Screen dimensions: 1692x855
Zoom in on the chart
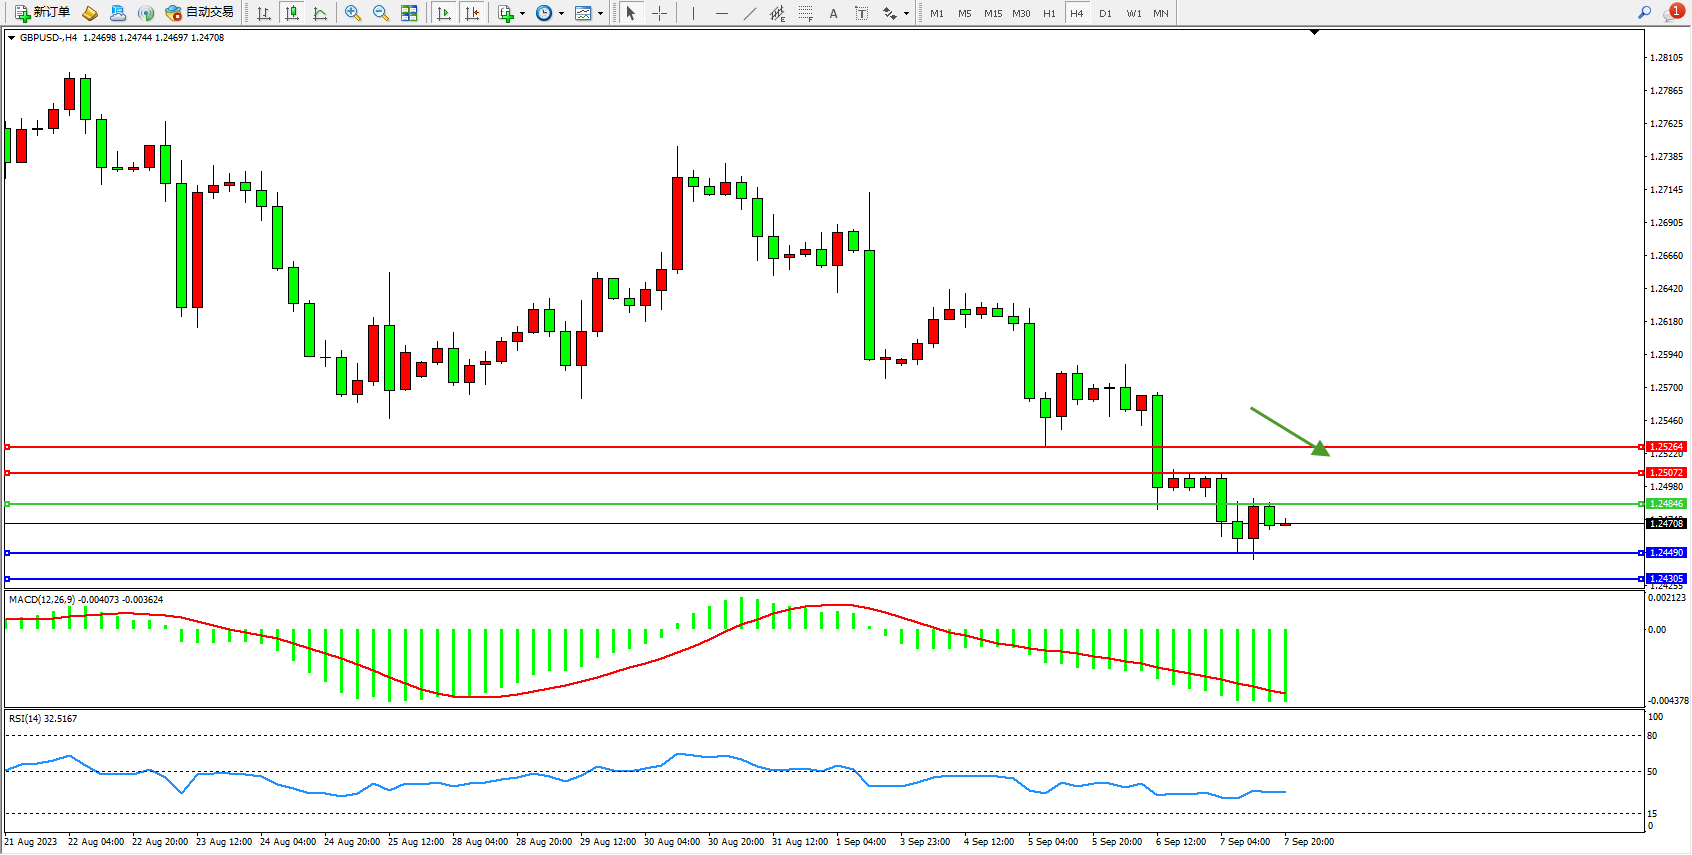coord(353,13)
